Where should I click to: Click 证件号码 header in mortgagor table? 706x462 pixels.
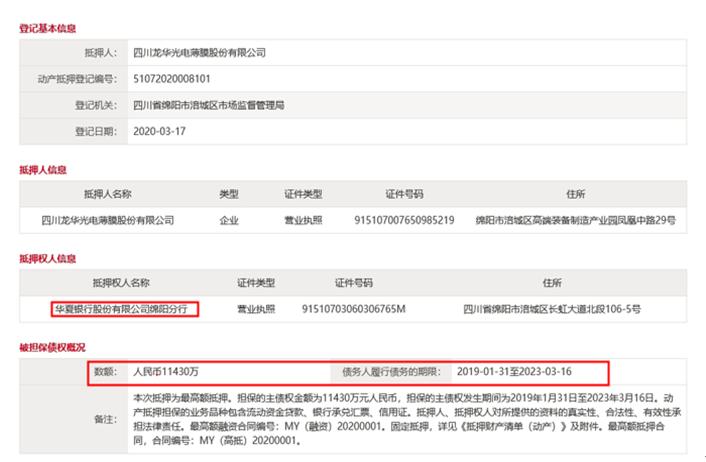(404, 194)
